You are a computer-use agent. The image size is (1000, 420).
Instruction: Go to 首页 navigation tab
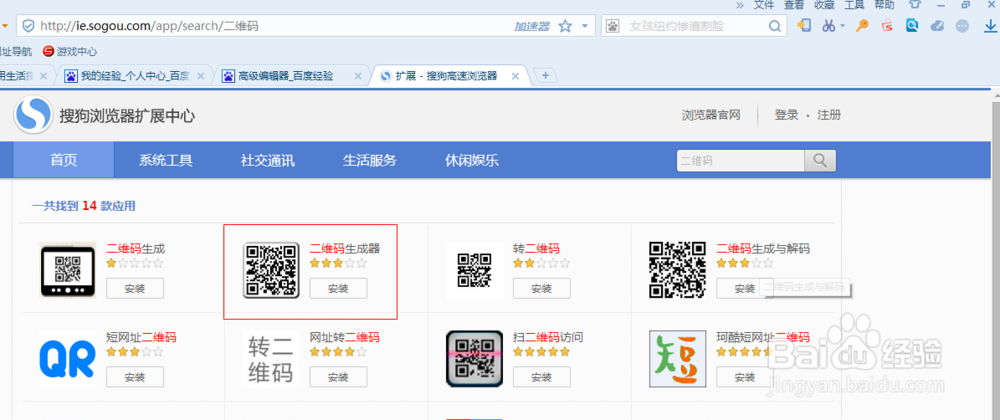tap(64, 160)
